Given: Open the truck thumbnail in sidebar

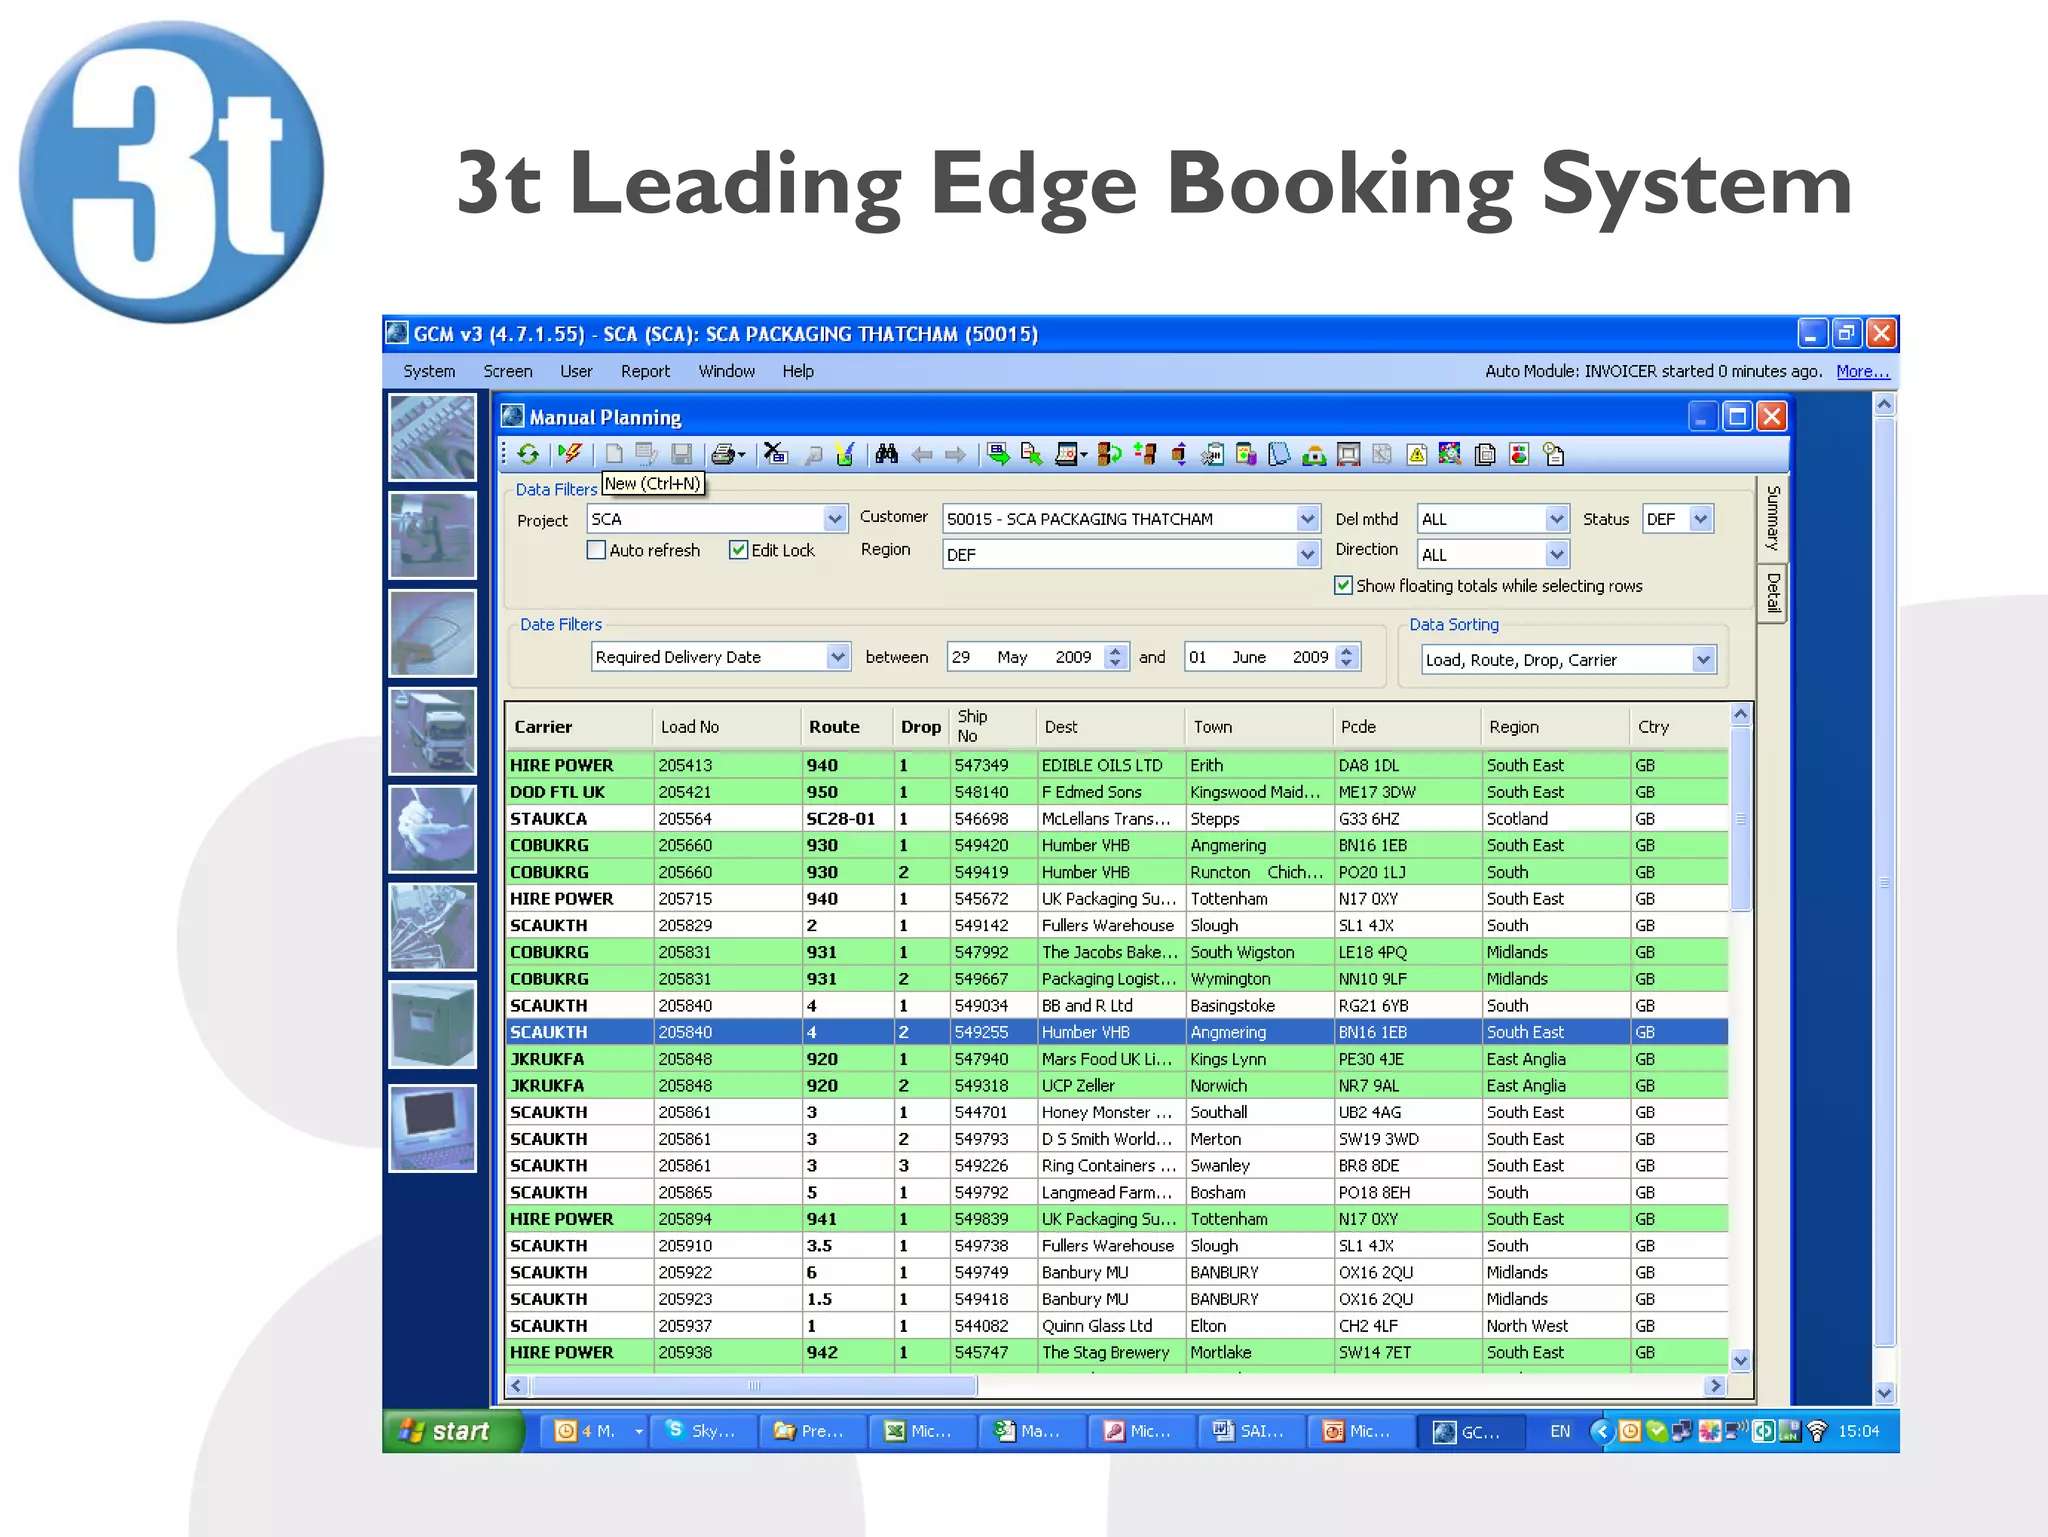Looking at the screenshot, I should coord(432,731).
